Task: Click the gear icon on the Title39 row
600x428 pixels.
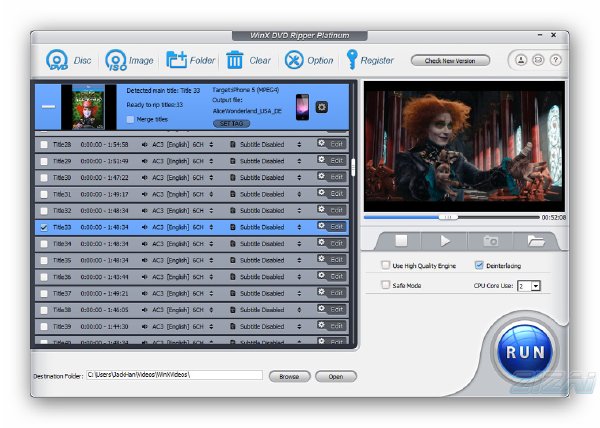Action: (321, 325)
